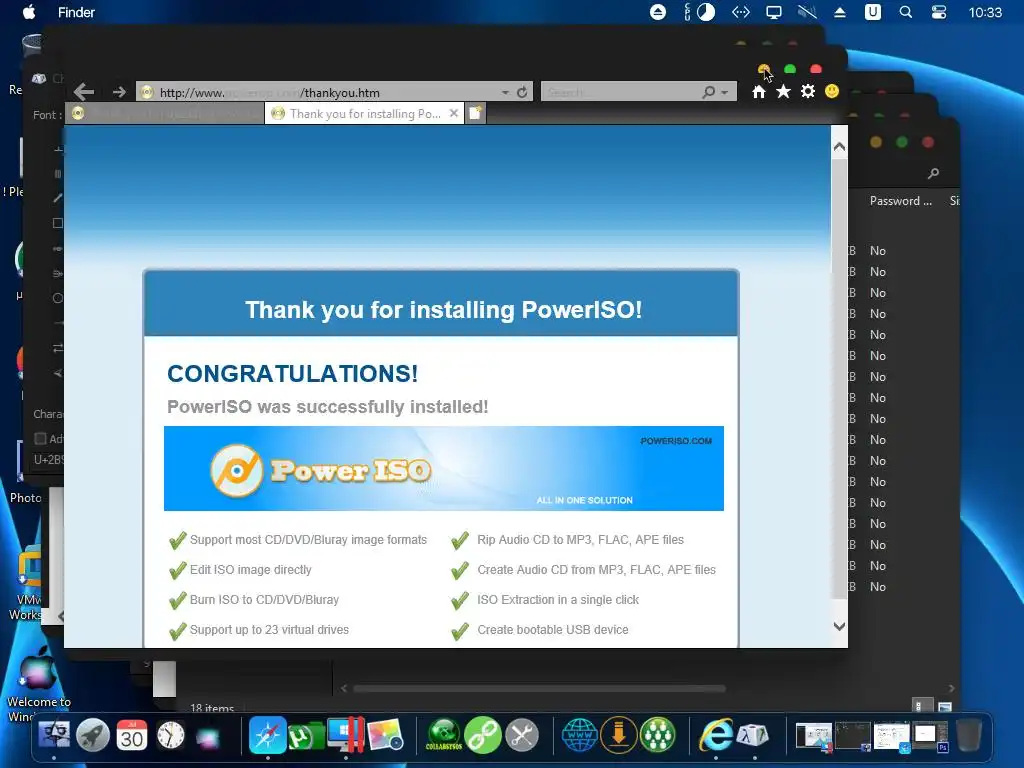Click 'Support most CD/DVD/Bluray image formats' text
Viewport: 1024px width, 768px height.
pyautogui.click(x=308, y=539)
